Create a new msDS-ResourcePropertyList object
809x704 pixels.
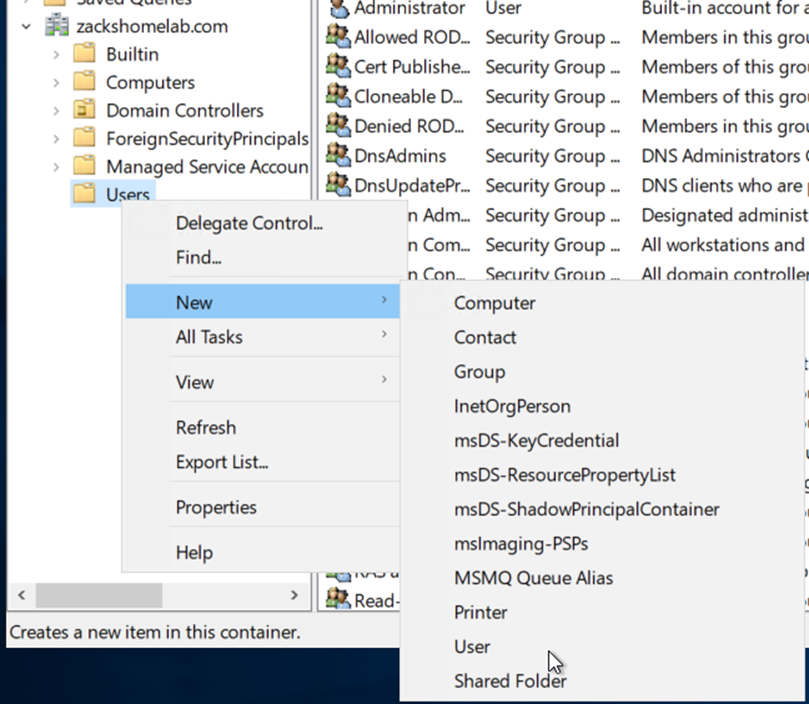tap(602, 475)
